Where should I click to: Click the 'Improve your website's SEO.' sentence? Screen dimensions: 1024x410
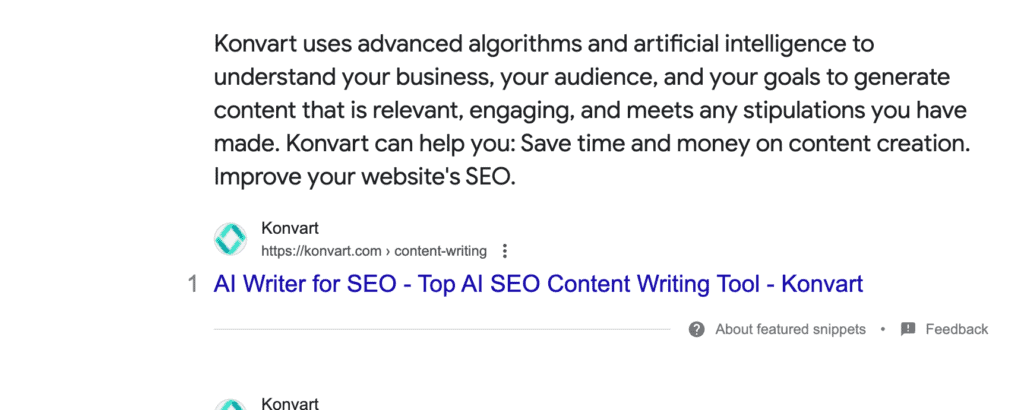click(364, 176)
